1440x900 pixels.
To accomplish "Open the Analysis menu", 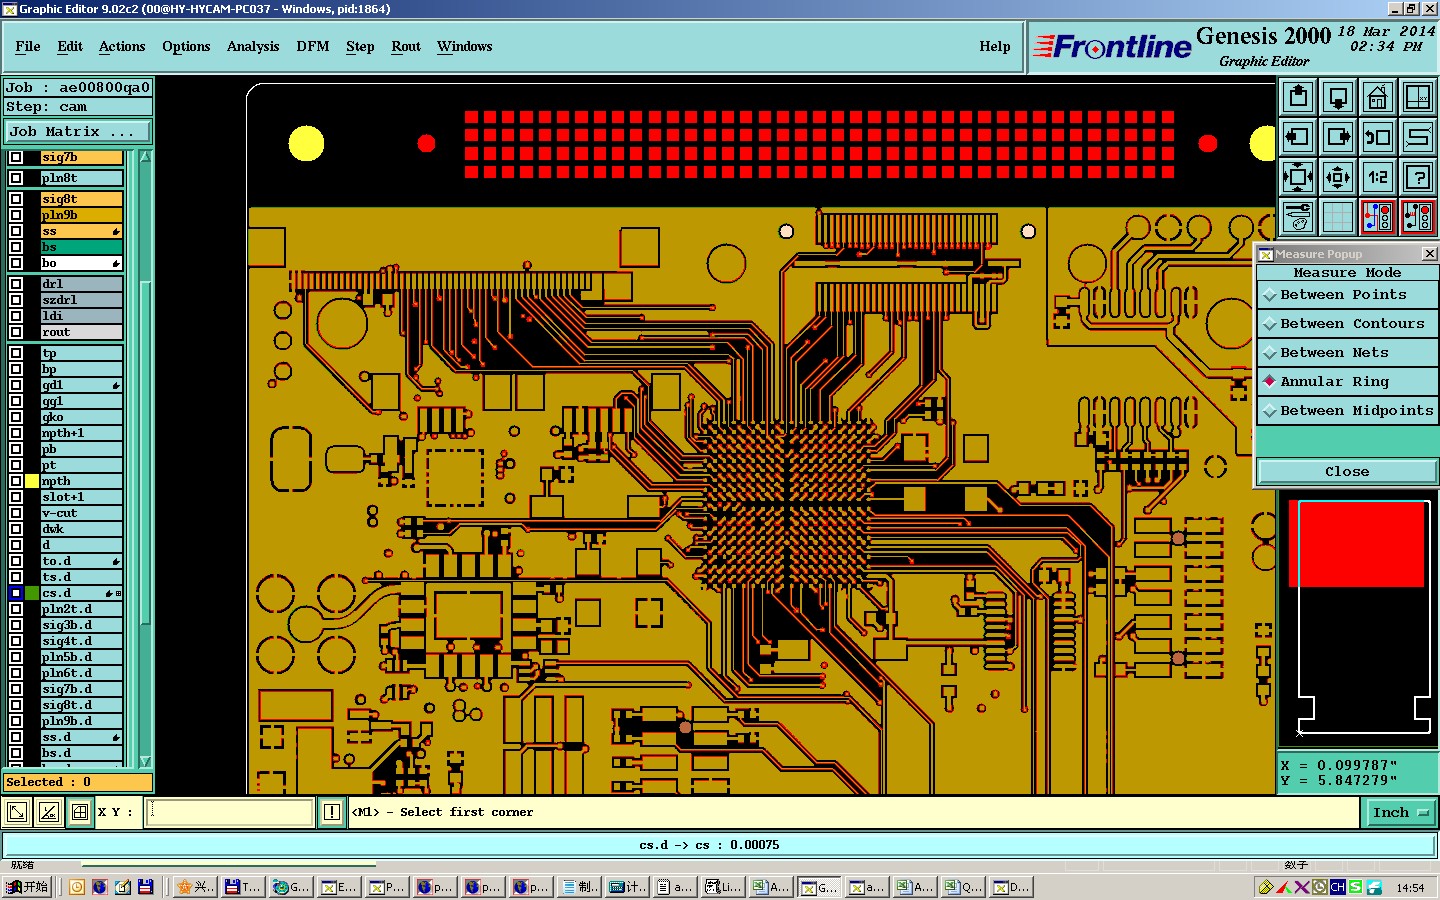I will [253, 46].
